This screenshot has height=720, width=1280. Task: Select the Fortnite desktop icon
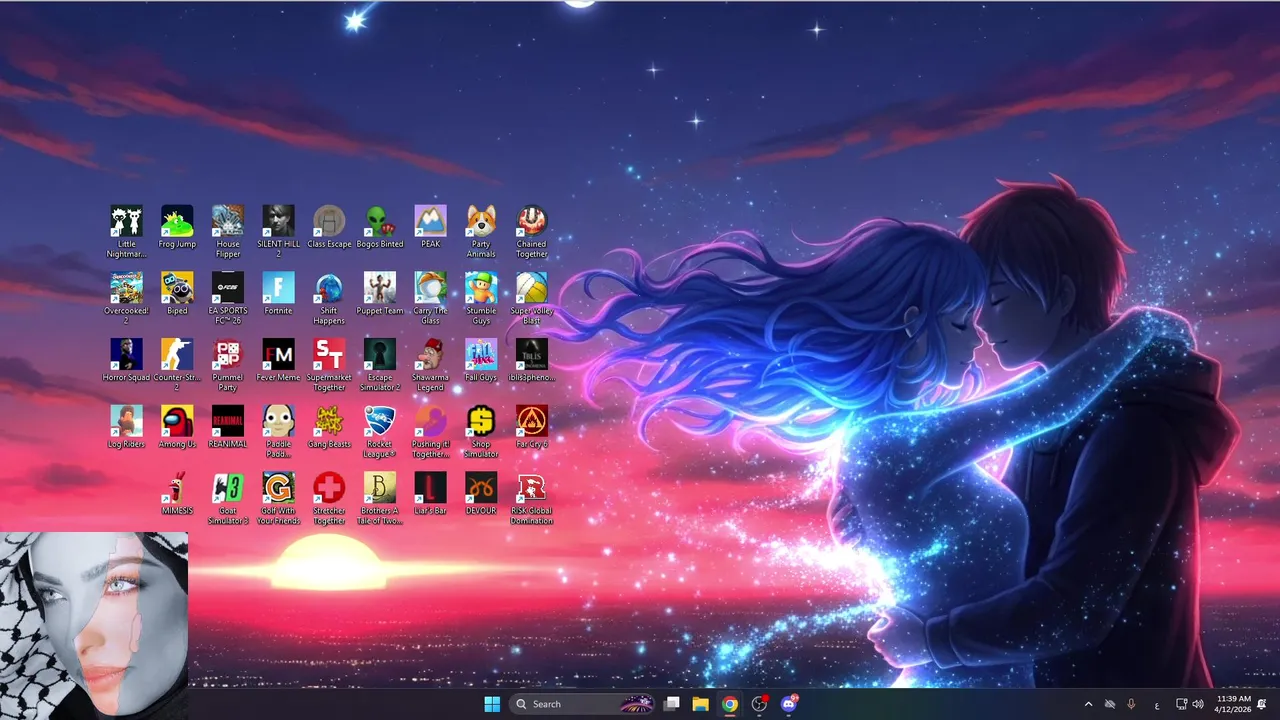[278, 293]
